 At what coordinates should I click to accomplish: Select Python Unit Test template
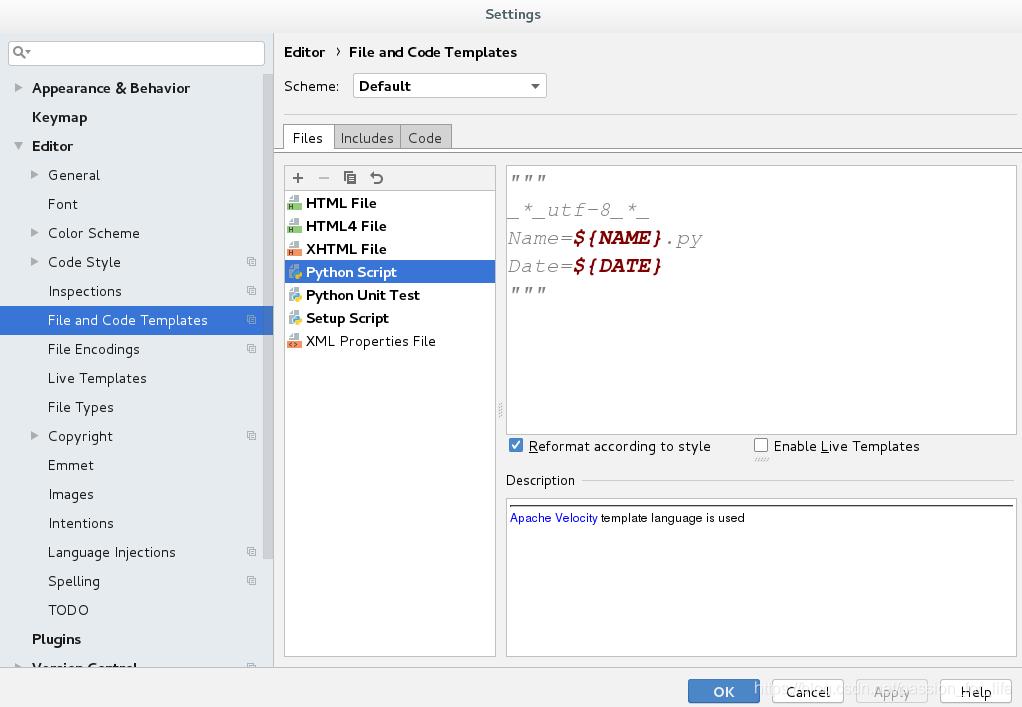[390, 295]
